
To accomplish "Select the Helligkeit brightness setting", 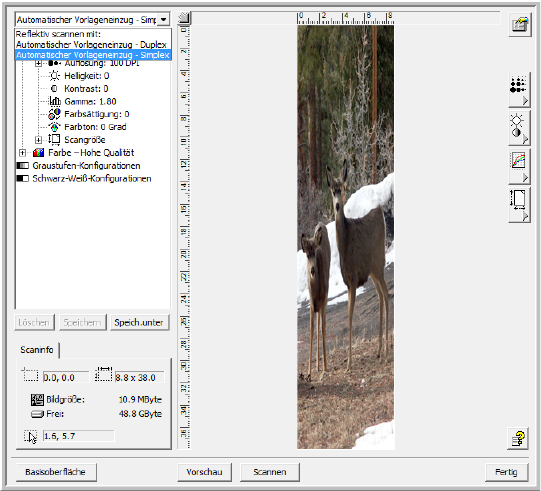I will 87,76.
